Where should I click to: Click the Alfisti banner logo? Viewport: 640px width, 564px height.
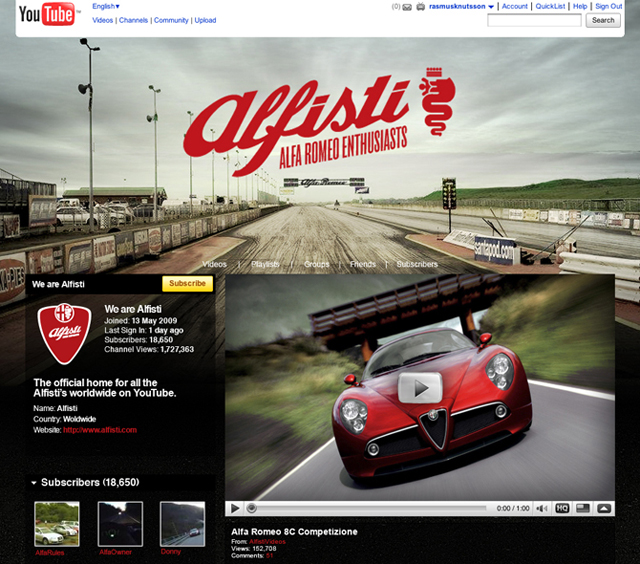[319, 123]
